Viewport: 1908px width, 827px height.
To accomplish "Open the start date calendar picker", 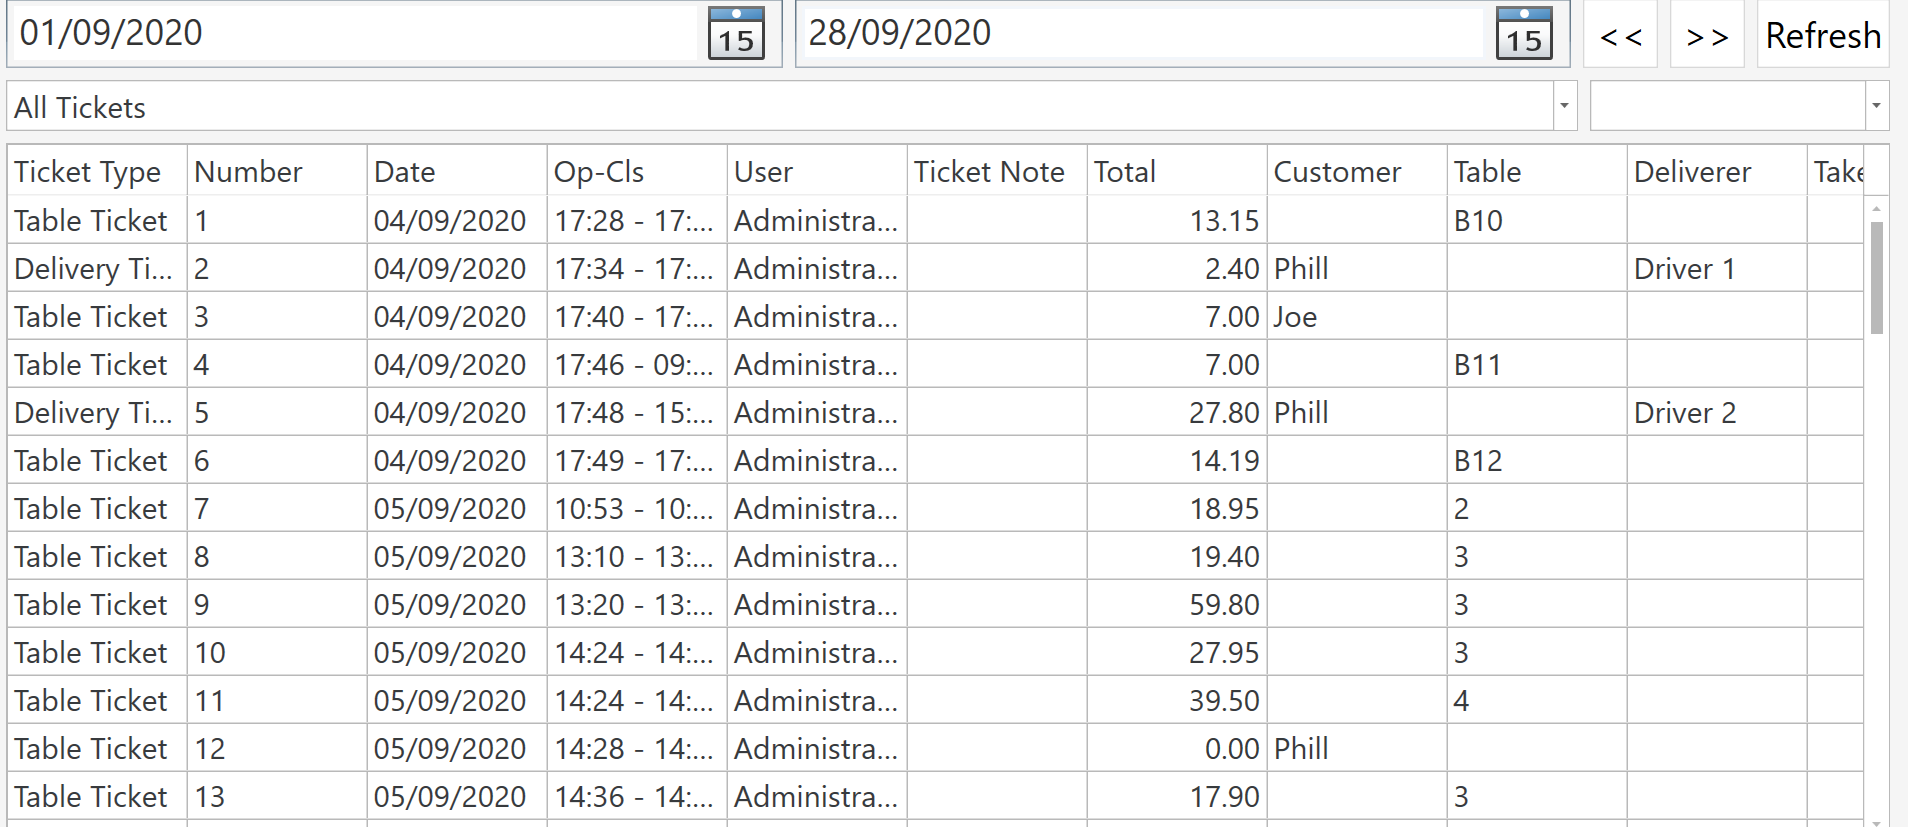I will 737,33.
